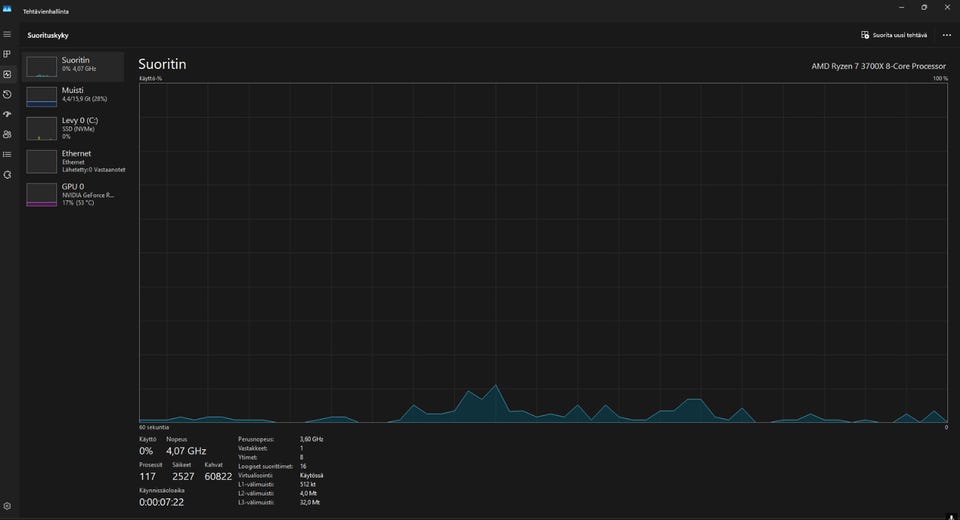Click the '60 sekuntia' time axis label
The width and height of the screenshot is (960, 520).
point(154,428)
